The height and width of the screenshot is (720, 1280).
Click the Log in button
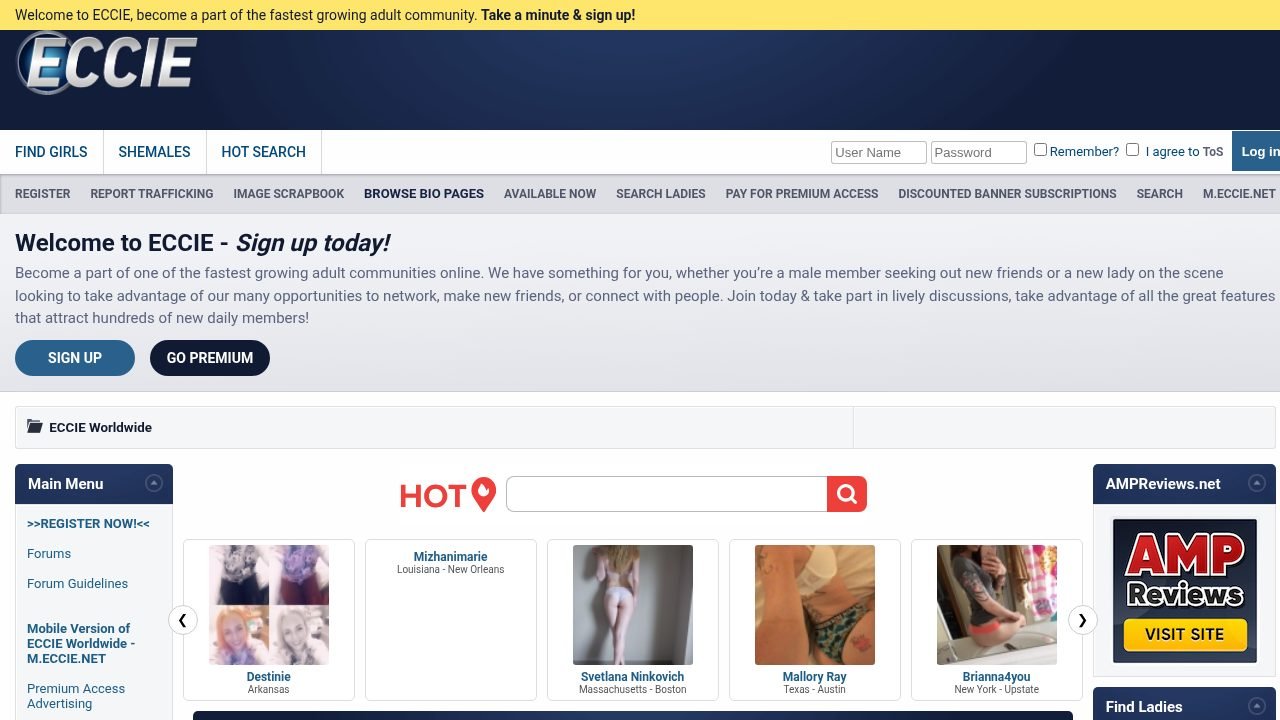point(1257,151)
